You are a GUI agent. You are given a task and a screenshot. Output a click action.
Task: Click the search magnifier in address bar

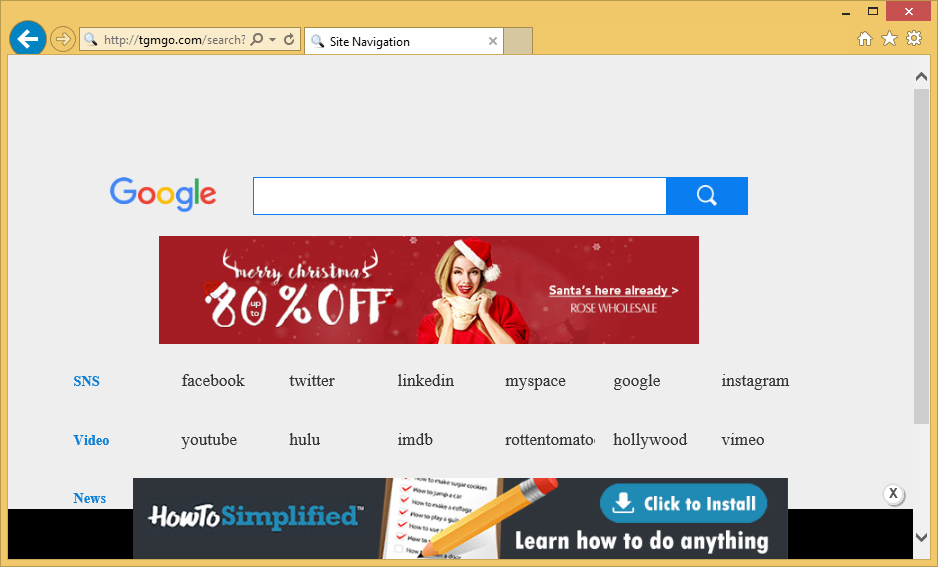257,39
